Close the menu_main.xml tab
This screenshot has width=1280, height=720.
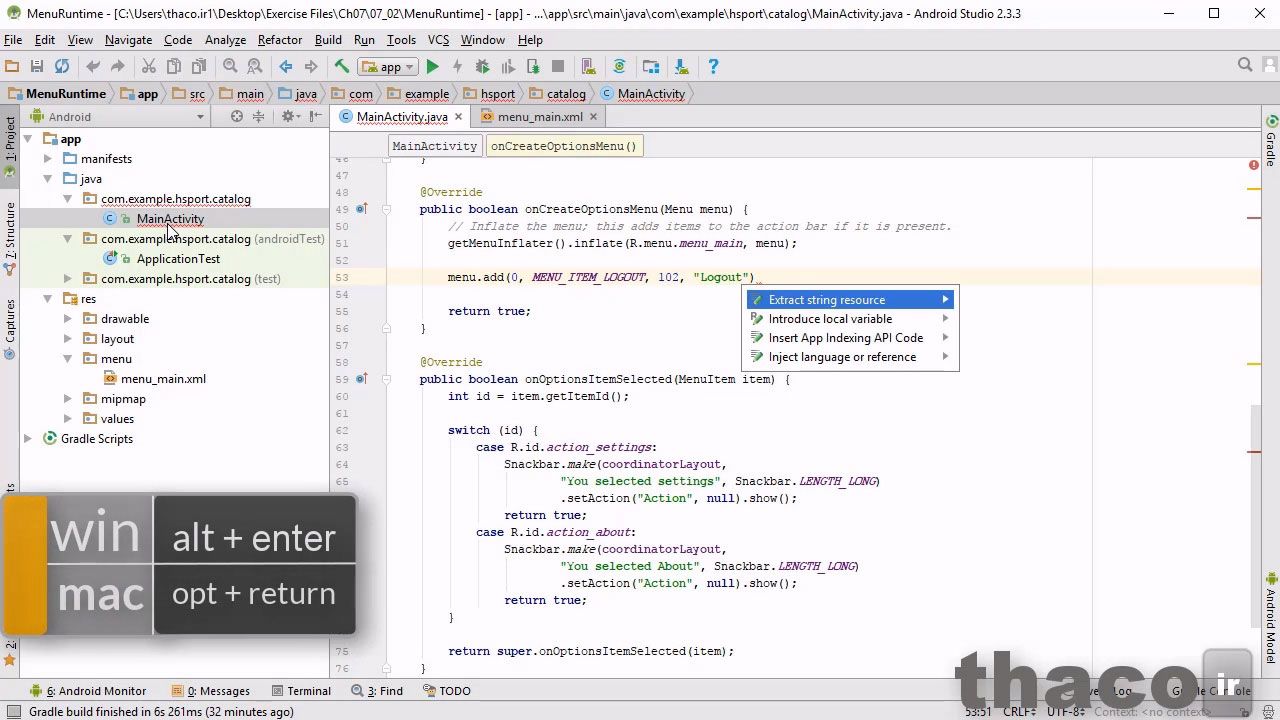593,116
